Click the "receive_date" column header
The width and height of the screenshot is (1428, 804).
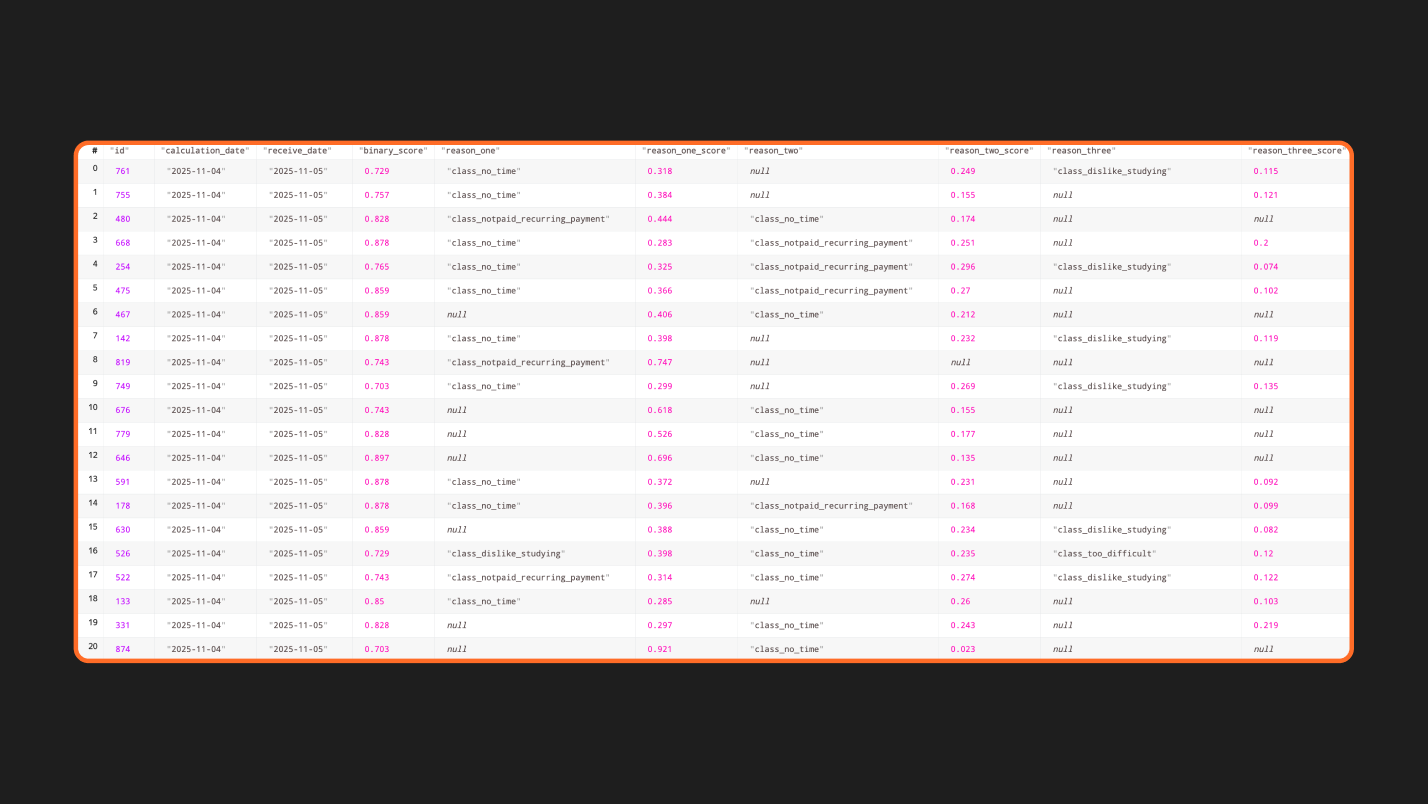pos(298,151)
